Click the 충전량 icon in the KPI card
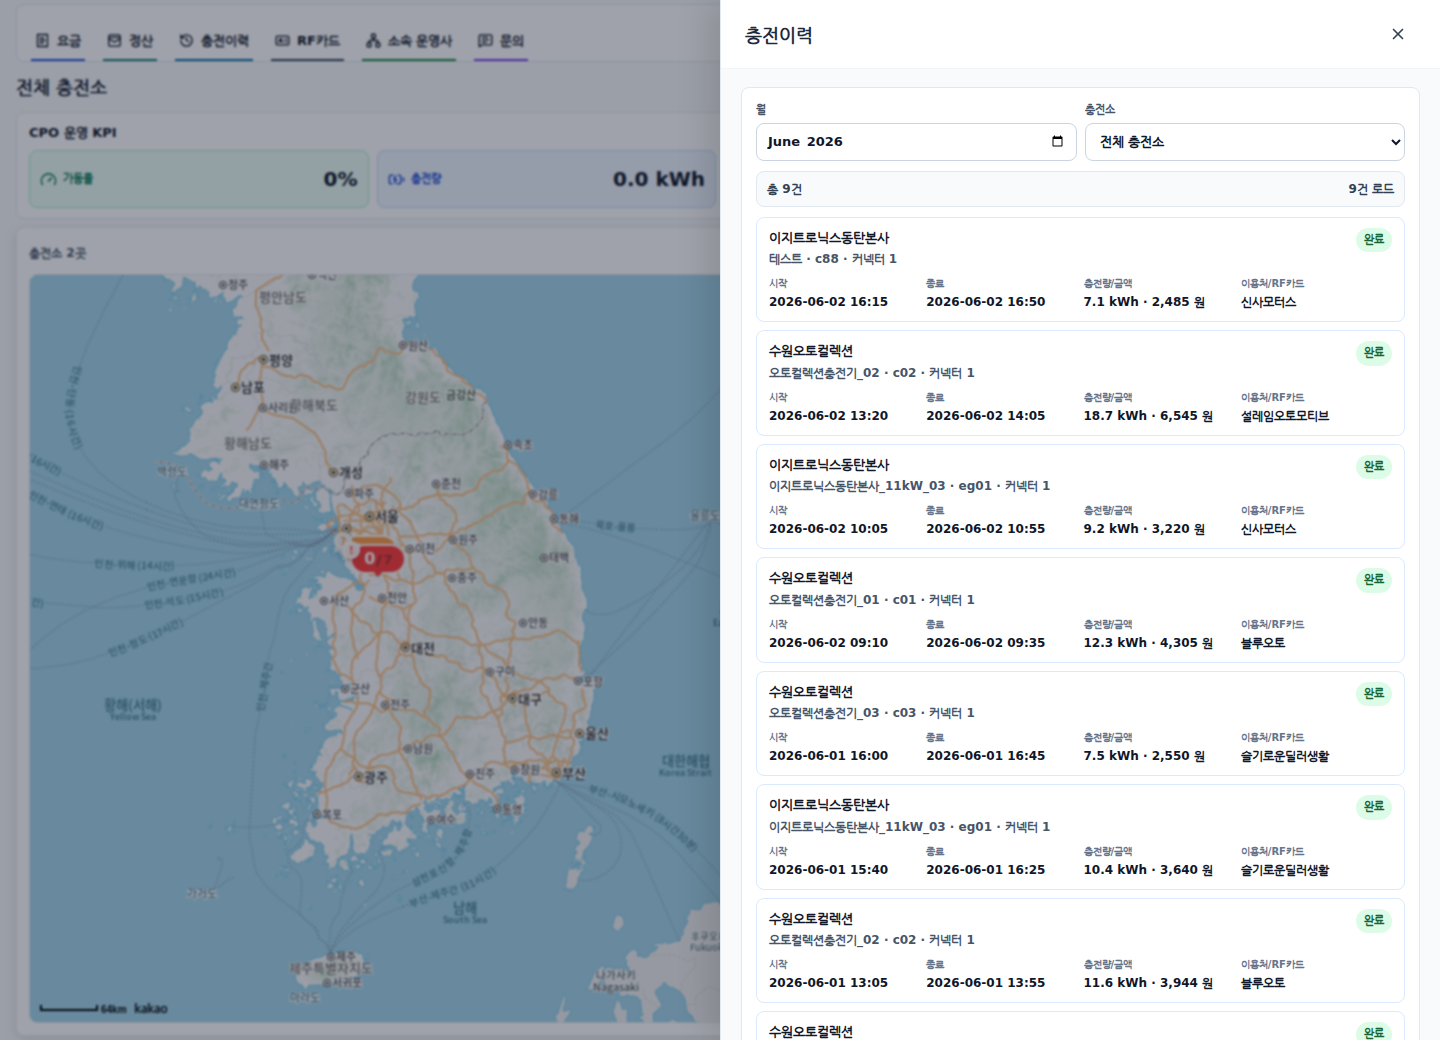This screenshot has height=1040, width=1440. click(x=396, y=179)
